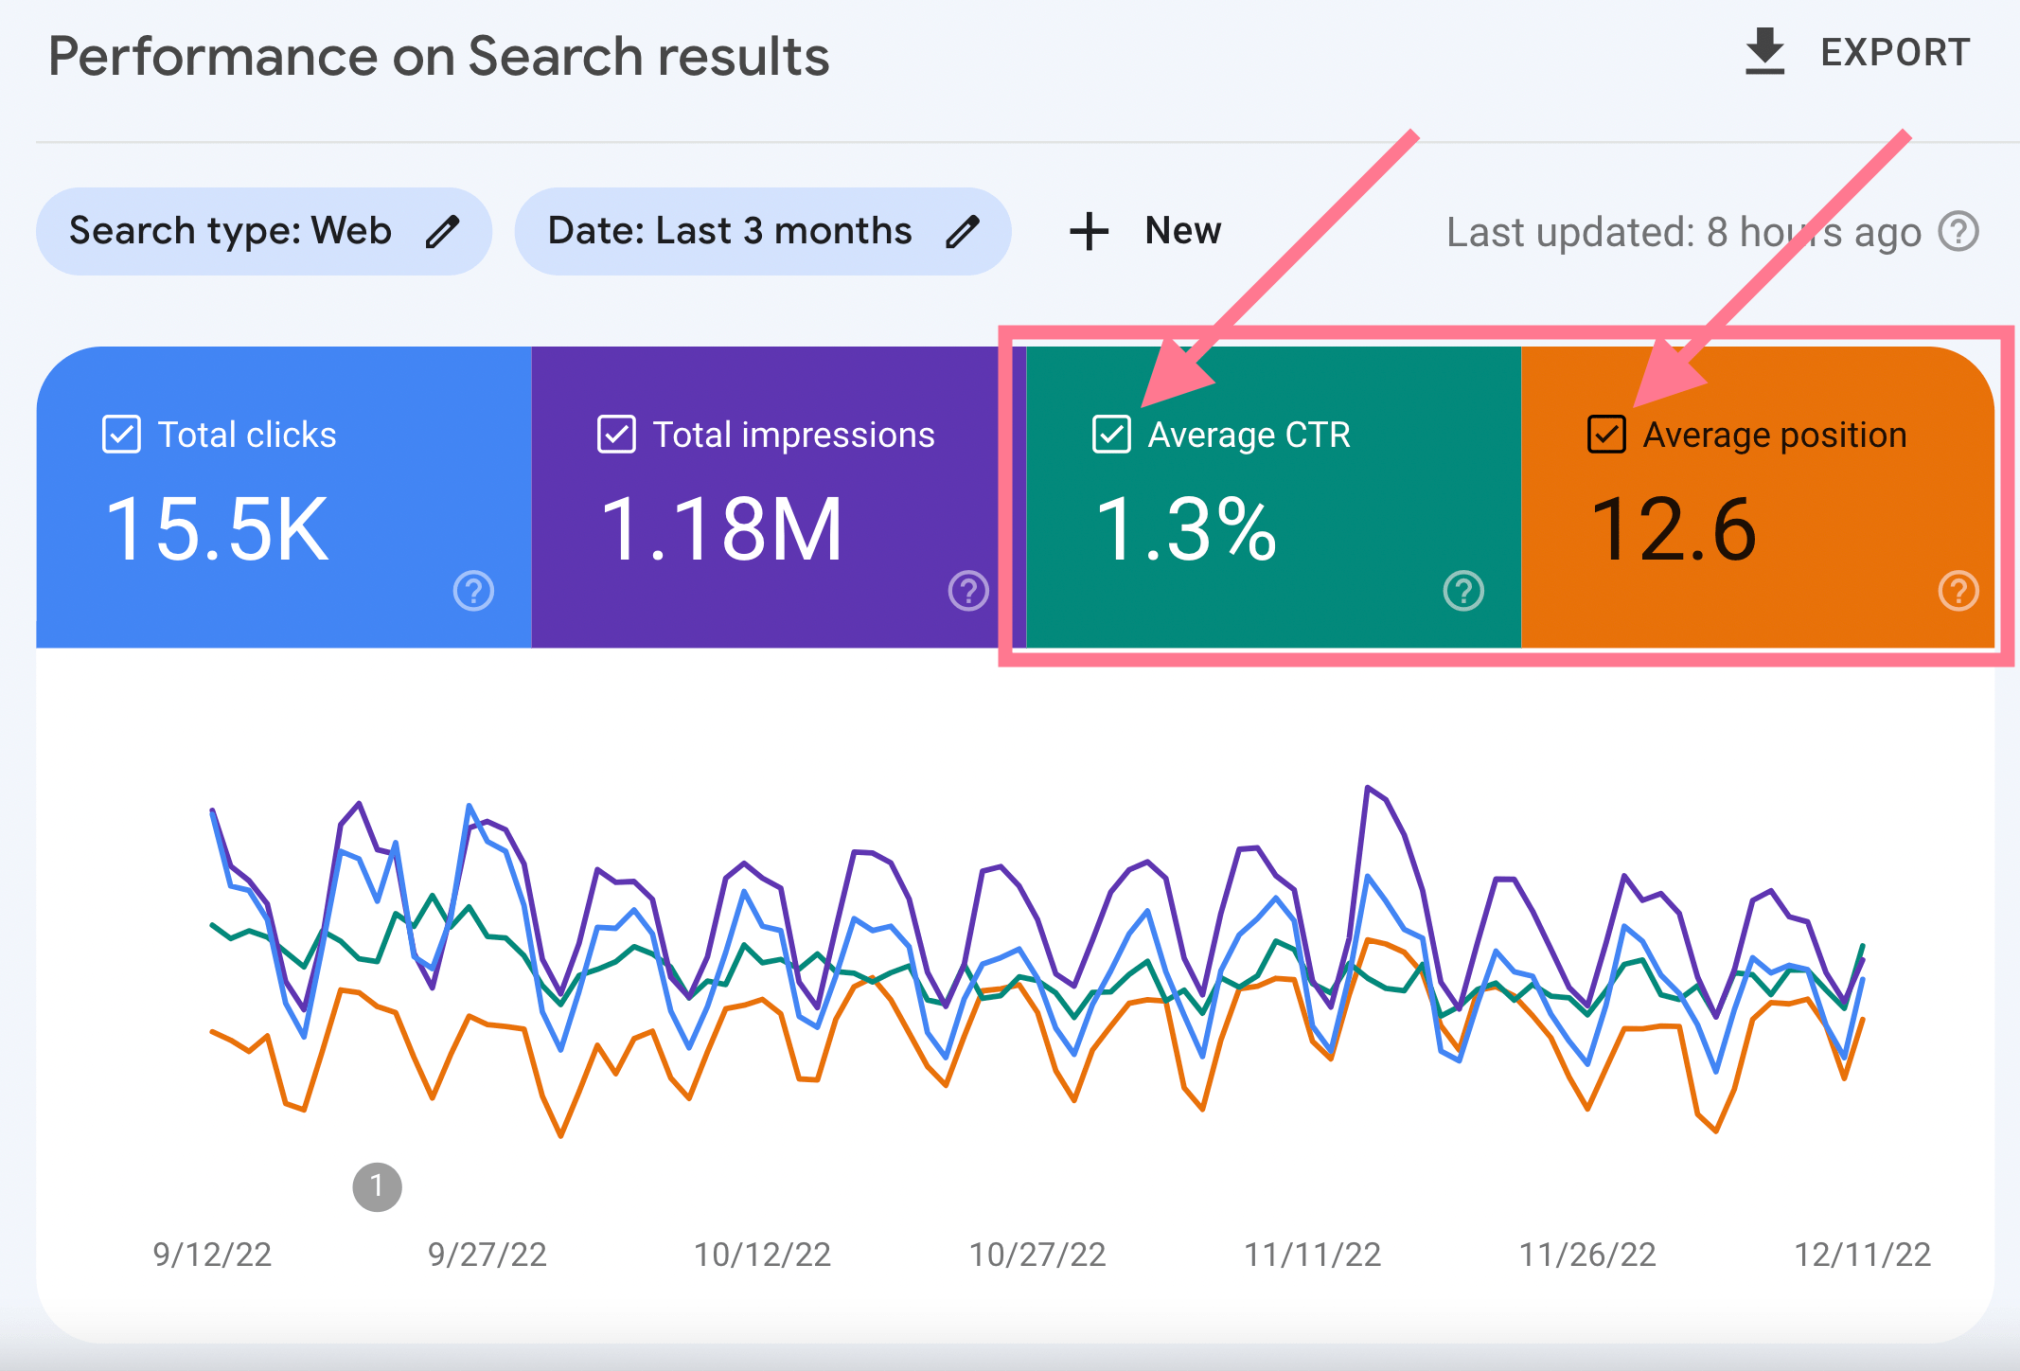Viewport: 2020px width, 1371px height.
Task: Click the question mark on Average CTR card
Action: point(1461,591)
